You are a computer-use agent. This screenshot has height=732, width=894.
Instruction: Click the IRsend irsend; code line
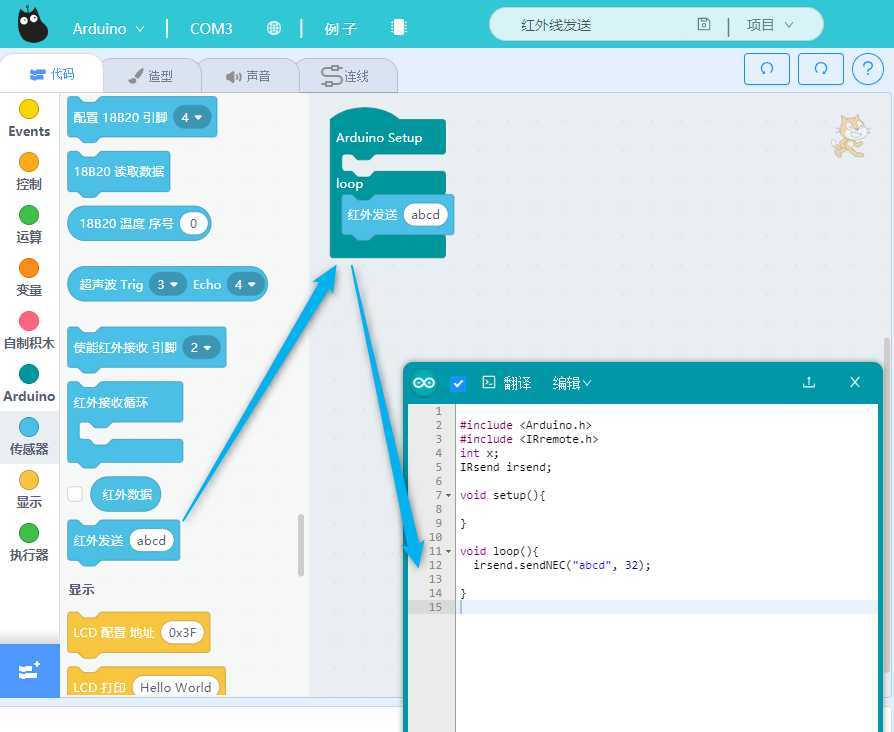pyautogui.click(x=506, y=467)
